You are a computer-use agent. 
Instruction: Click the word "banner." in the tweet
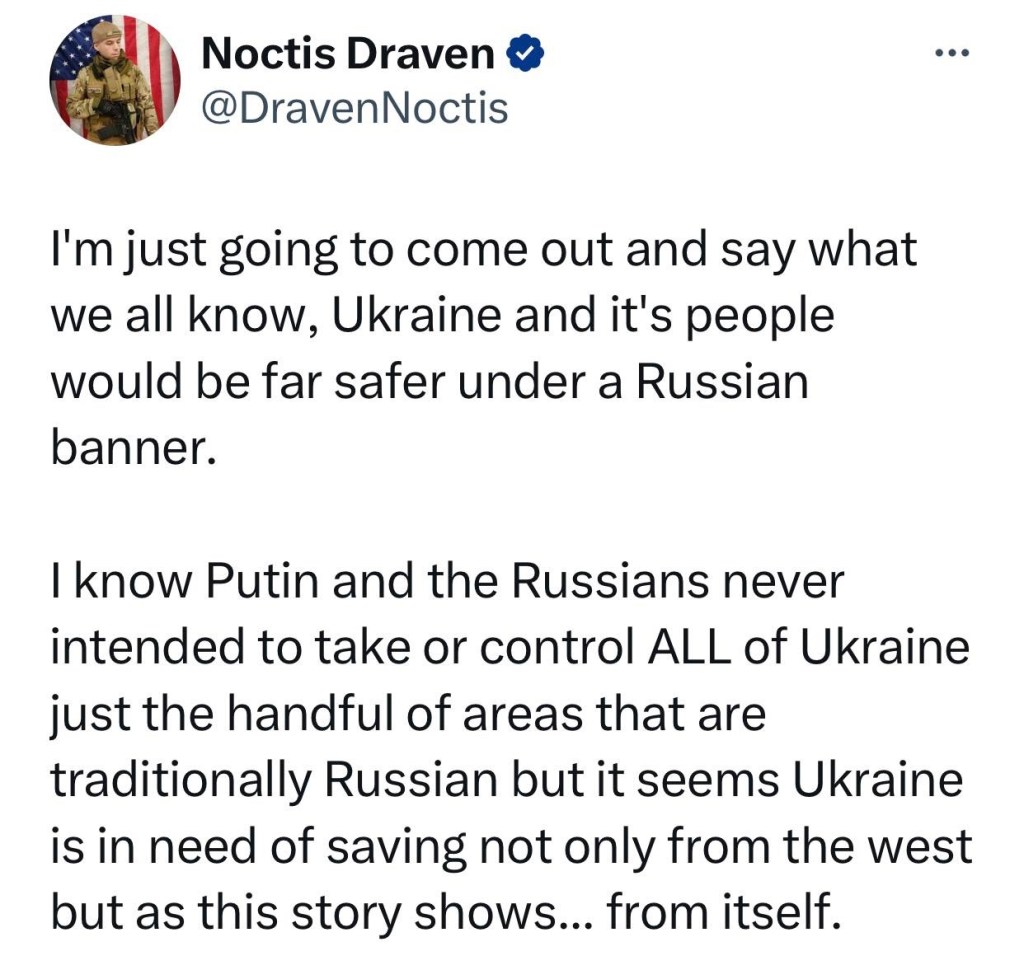click(133, 449)
